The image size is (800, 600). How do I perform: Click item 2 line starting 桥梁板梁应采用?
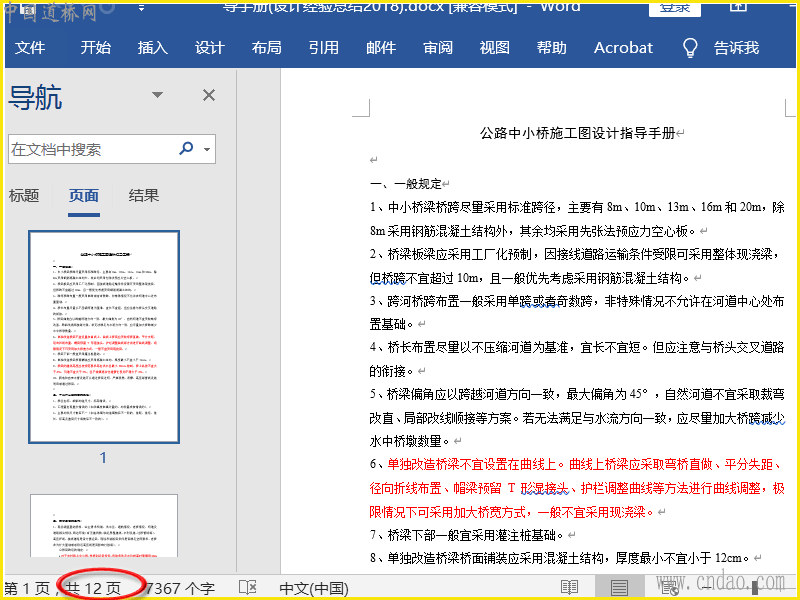575,254
